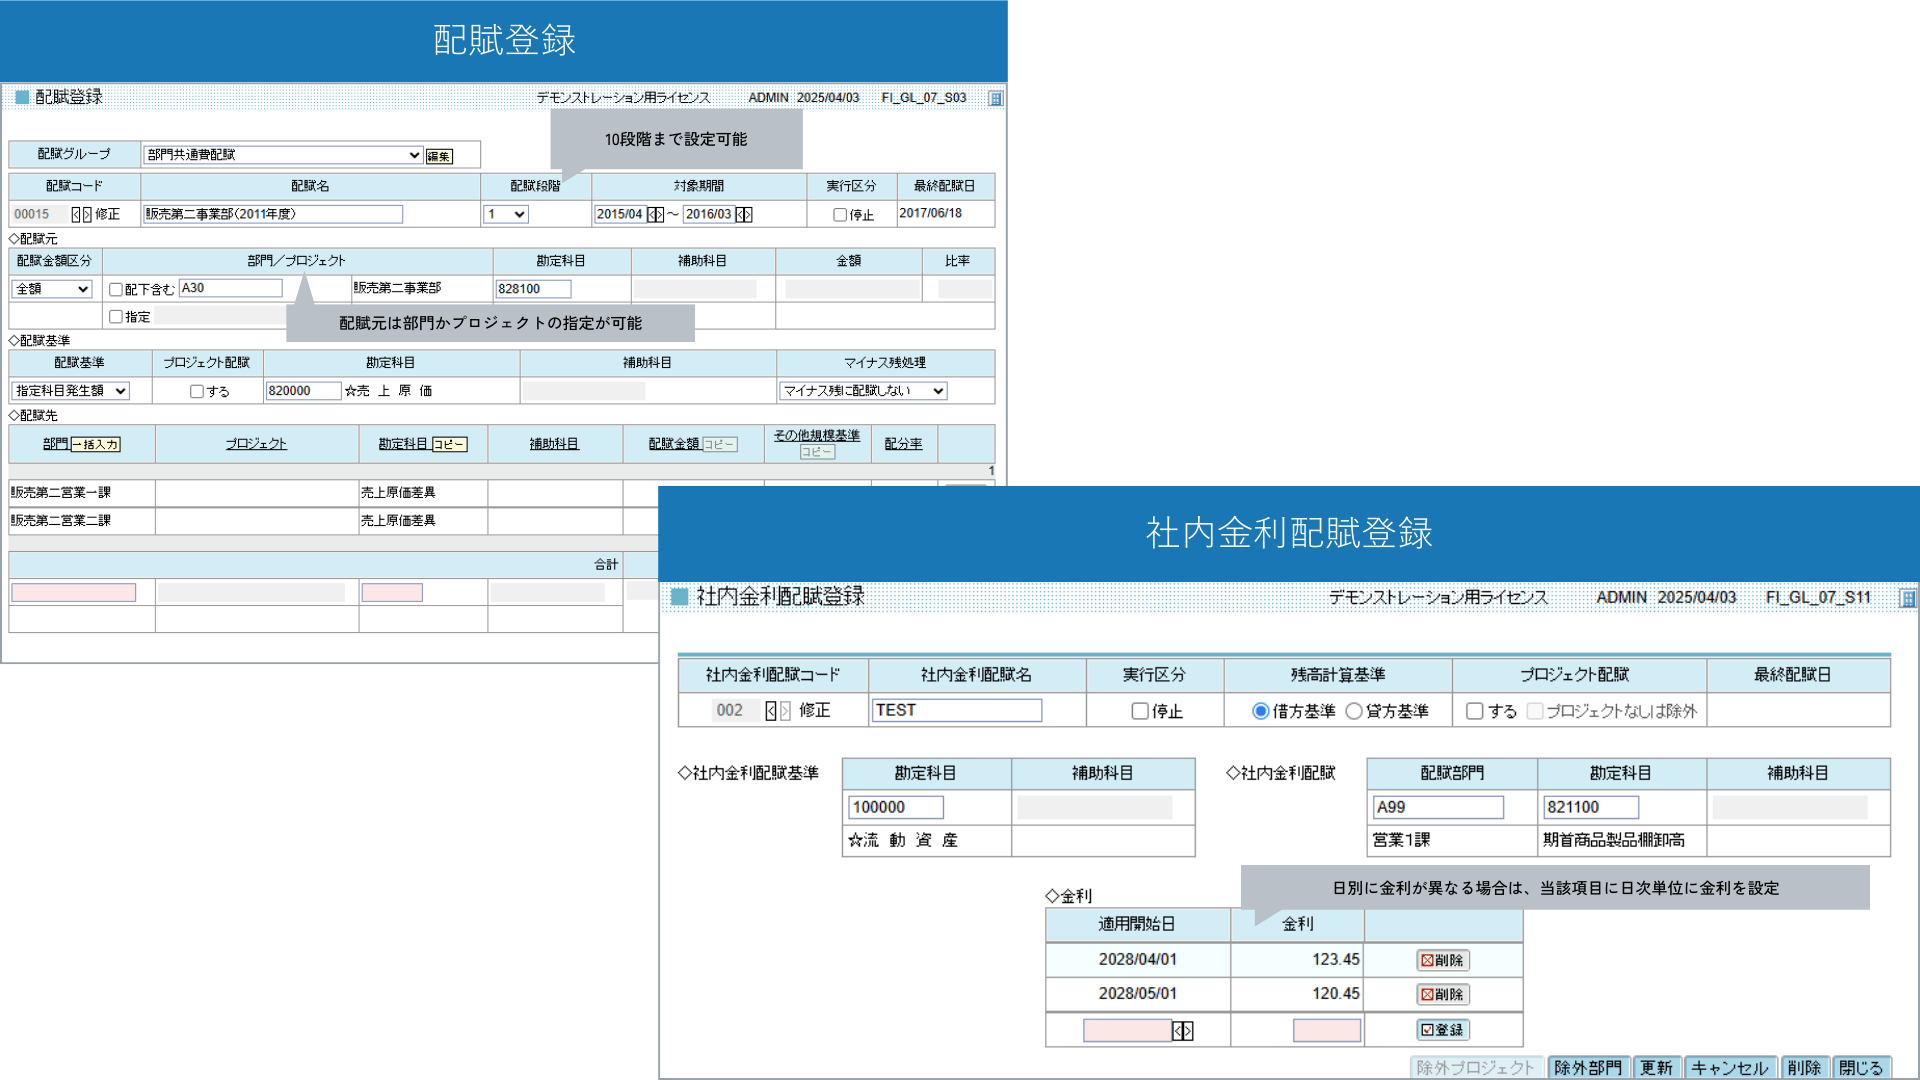Click 登録 icon button in the new rate row

pyautogui.click(x=1442, y=1029)
